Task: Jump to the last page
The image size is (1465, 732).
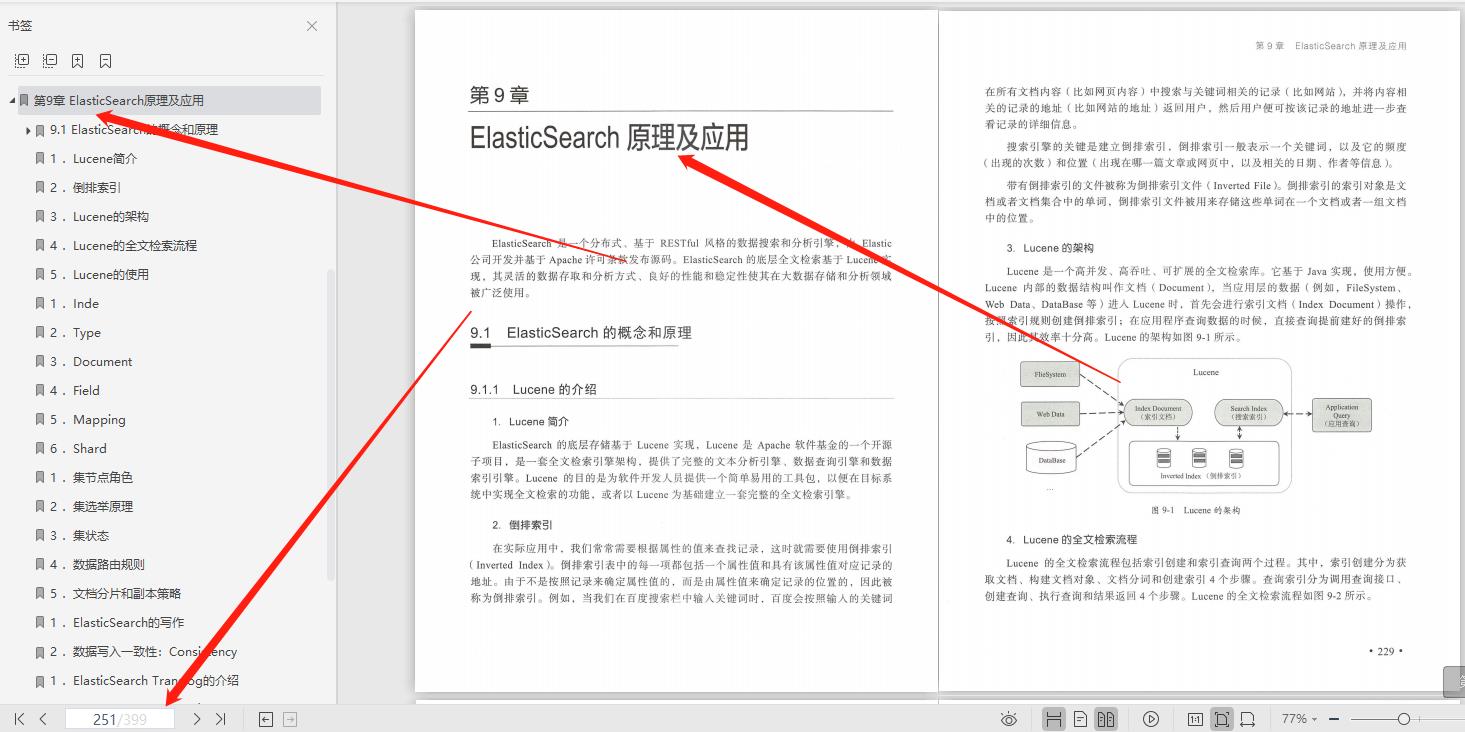Action: coord(221,719)
